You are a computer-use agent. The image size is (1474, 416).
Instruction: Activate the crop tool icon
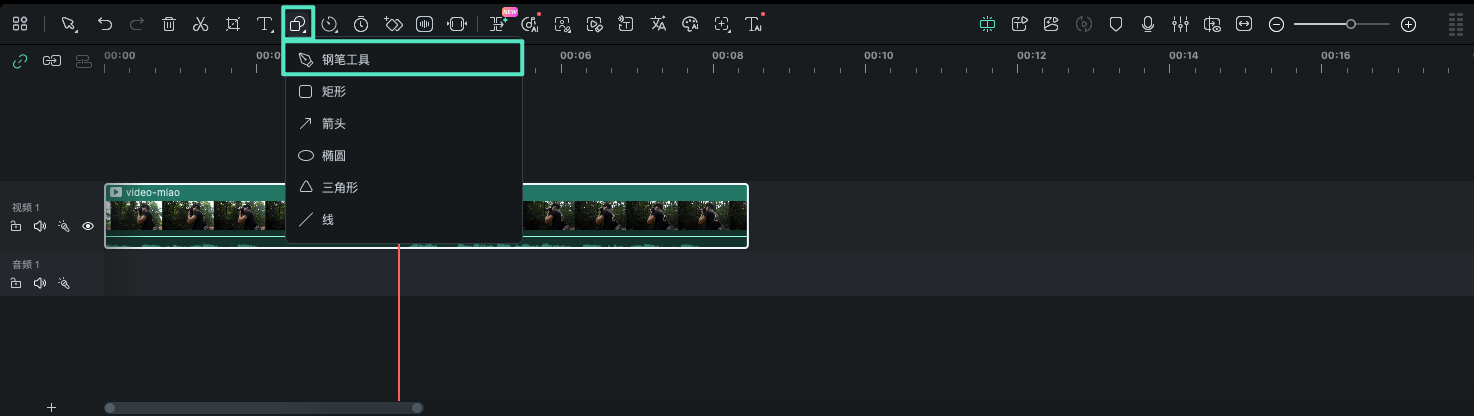(x=233, y=24)
